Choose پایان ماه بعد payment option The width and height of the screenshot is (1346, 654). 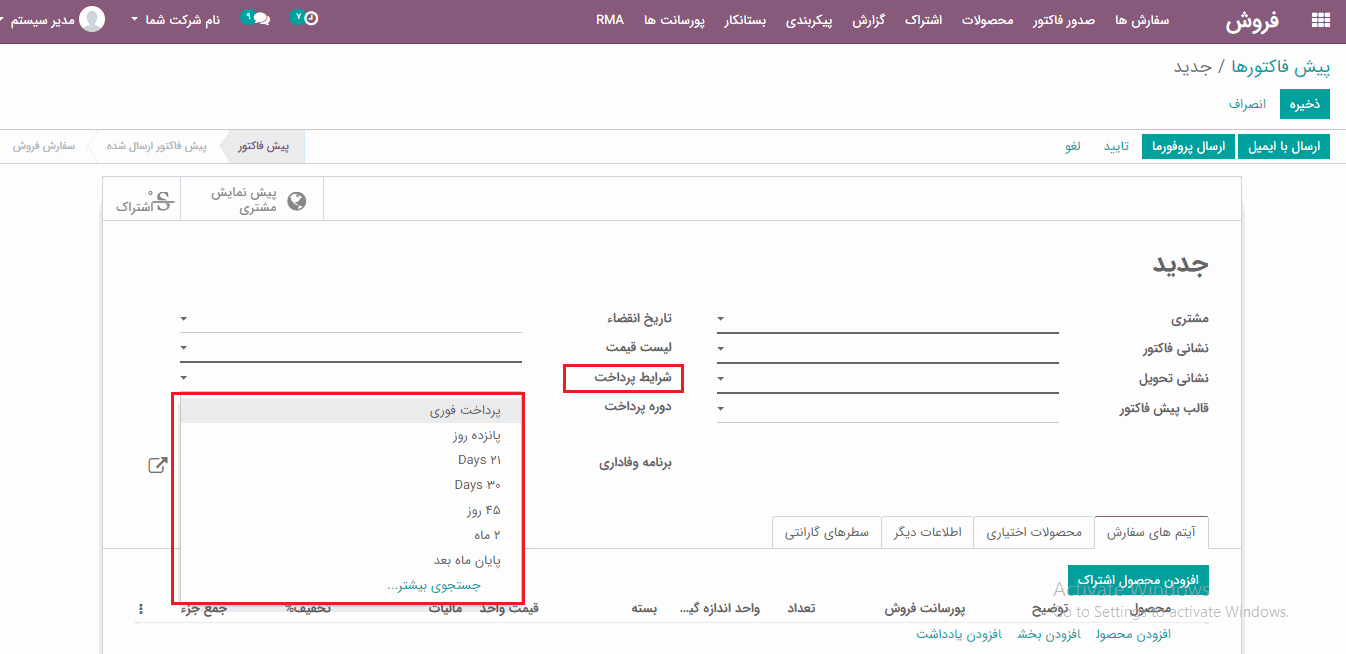(x=467, y=560)
